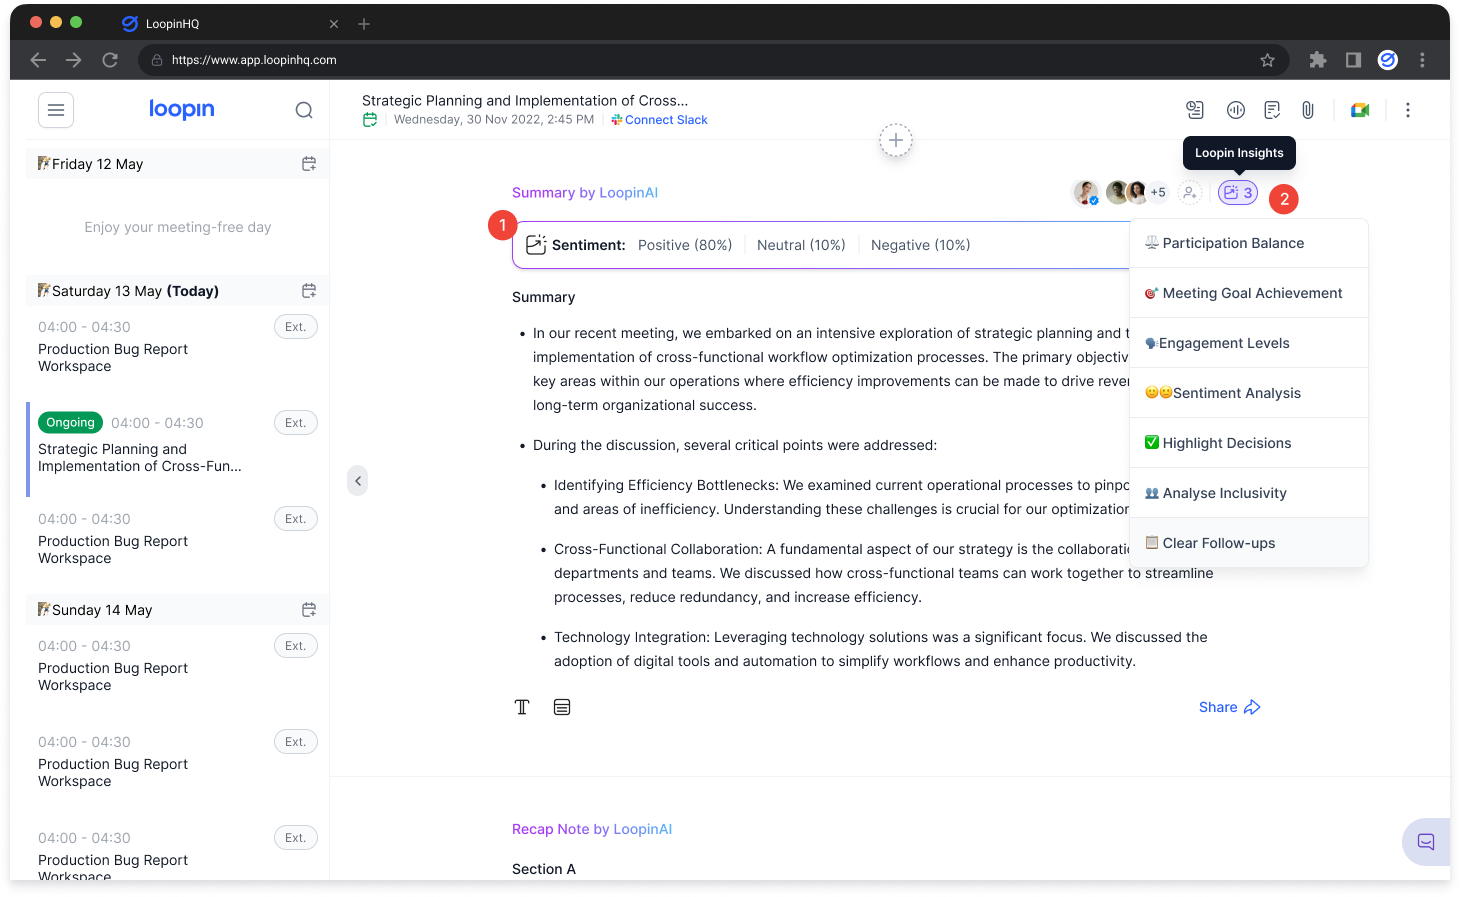Click the meeting title Strategic Planning and Implementation
This screenshot has height=897, width=1460.
point(525,101)
